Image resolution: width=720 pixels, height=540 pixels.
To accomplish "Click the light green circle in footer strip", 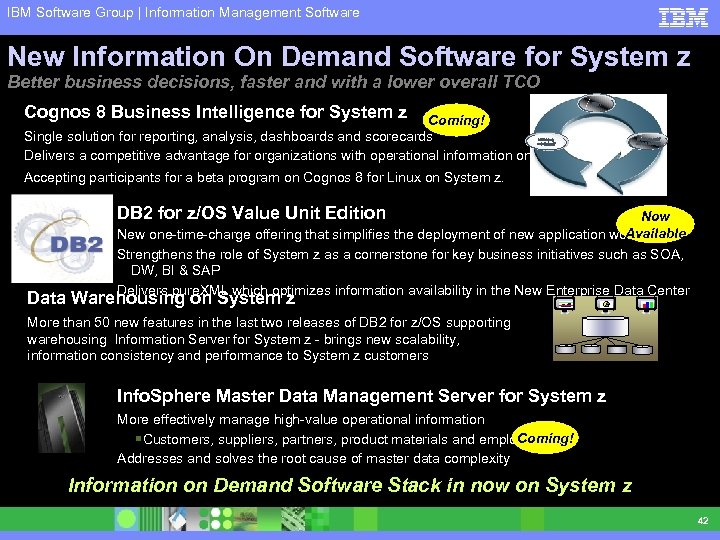I will pyautogui.click(x=125, y=519).
